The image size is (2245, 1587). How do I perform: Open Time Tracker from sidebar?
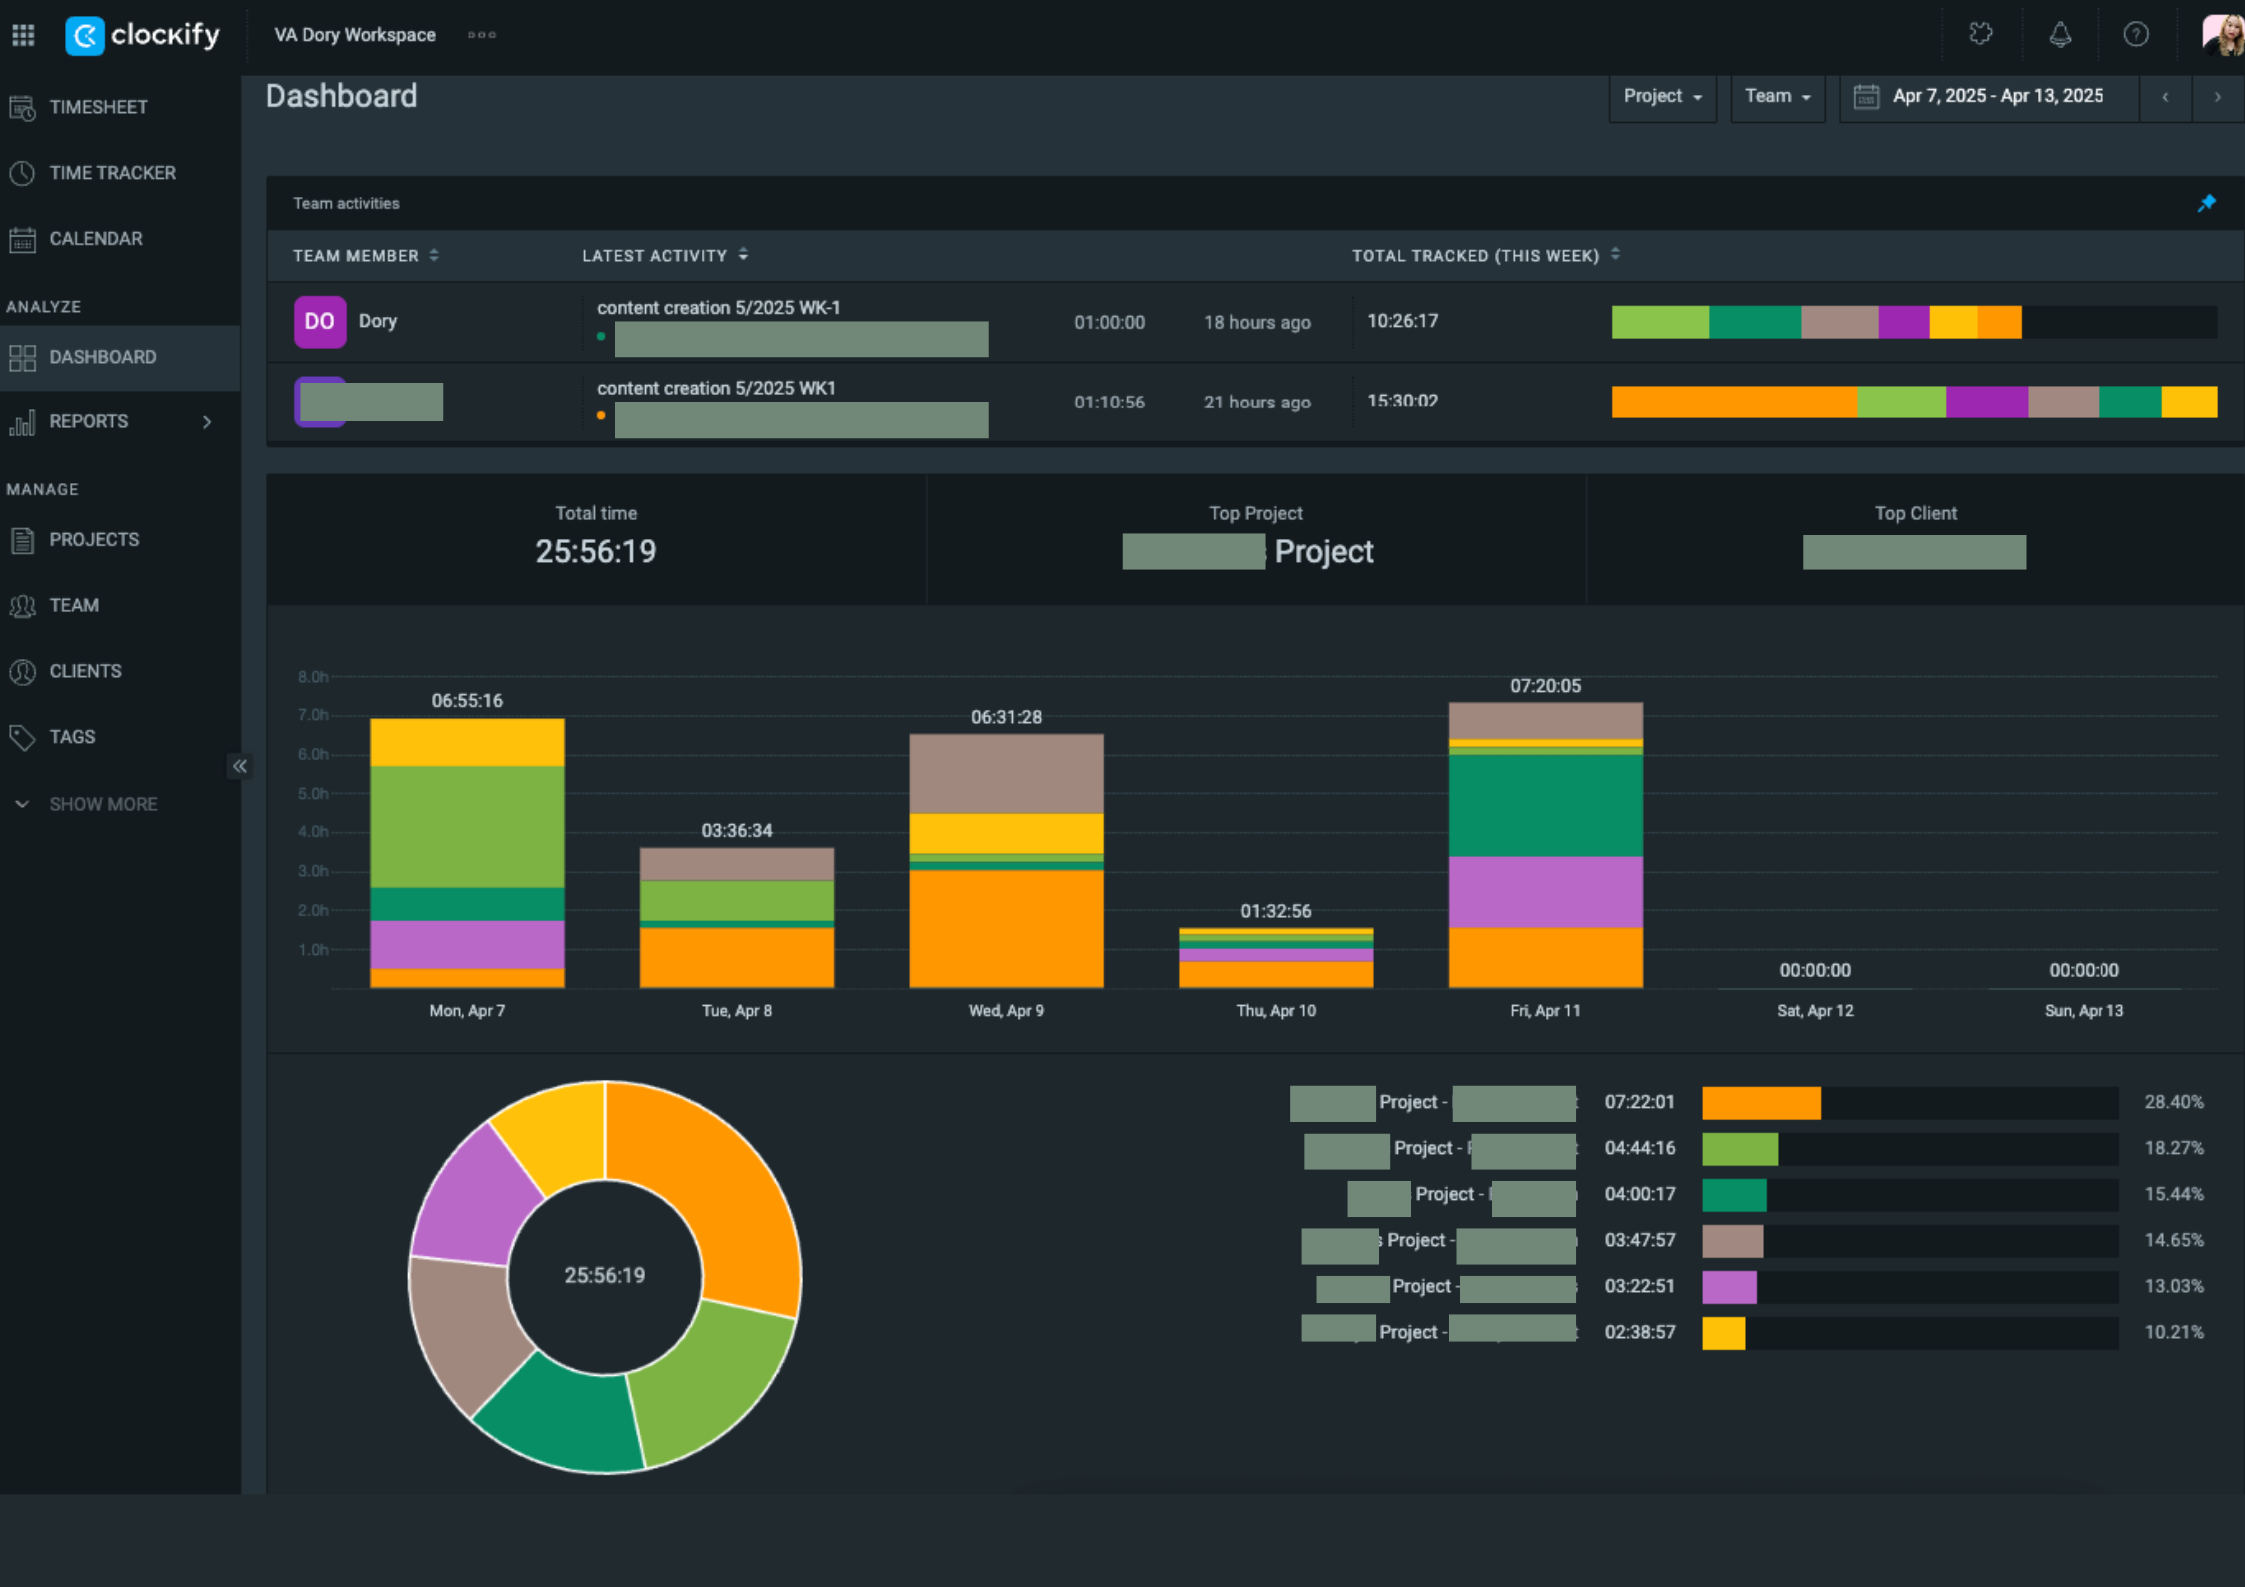[112, 173]
